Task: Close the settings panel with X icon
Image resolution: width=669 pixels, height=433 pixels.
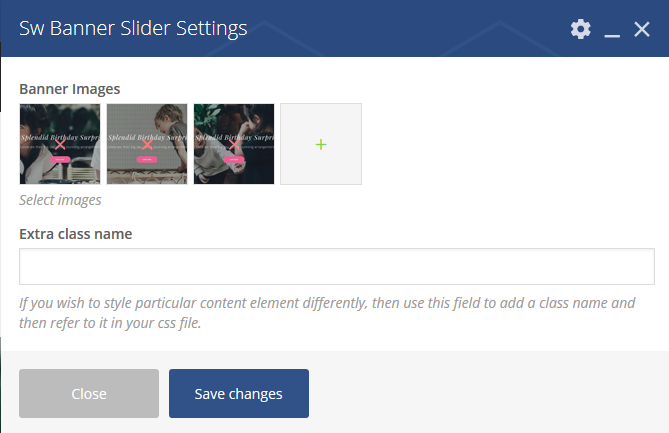Action: click(x=642, y=29)
